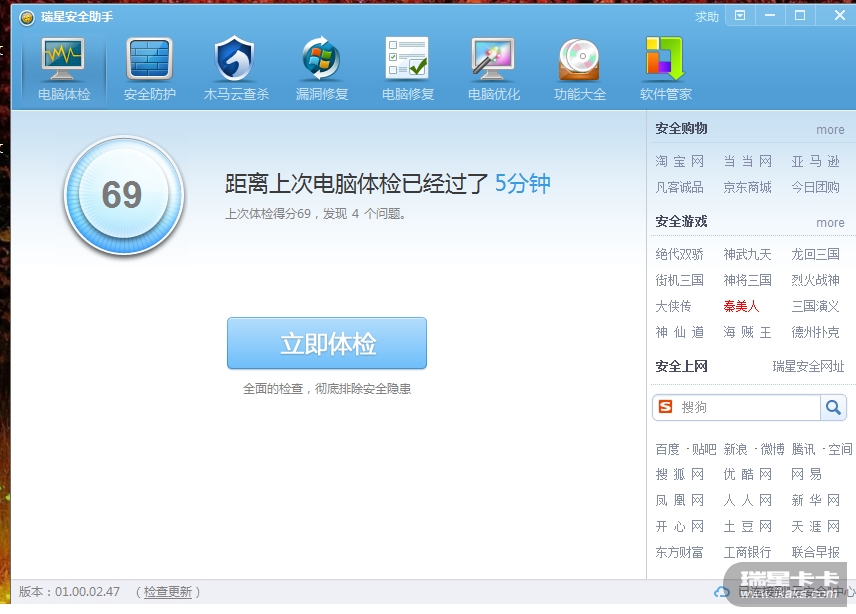
Task: Open 搜狐网 link
Action: (x=680, y=474)
